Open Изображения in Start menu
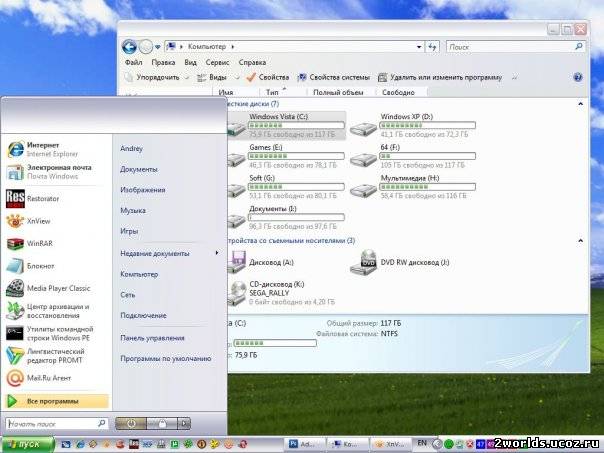 coord(143,190)
